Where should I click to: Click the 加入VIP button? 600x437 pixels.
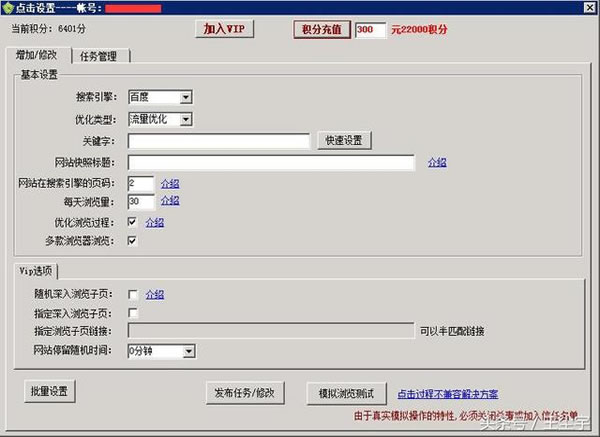(x=224, y=29)
